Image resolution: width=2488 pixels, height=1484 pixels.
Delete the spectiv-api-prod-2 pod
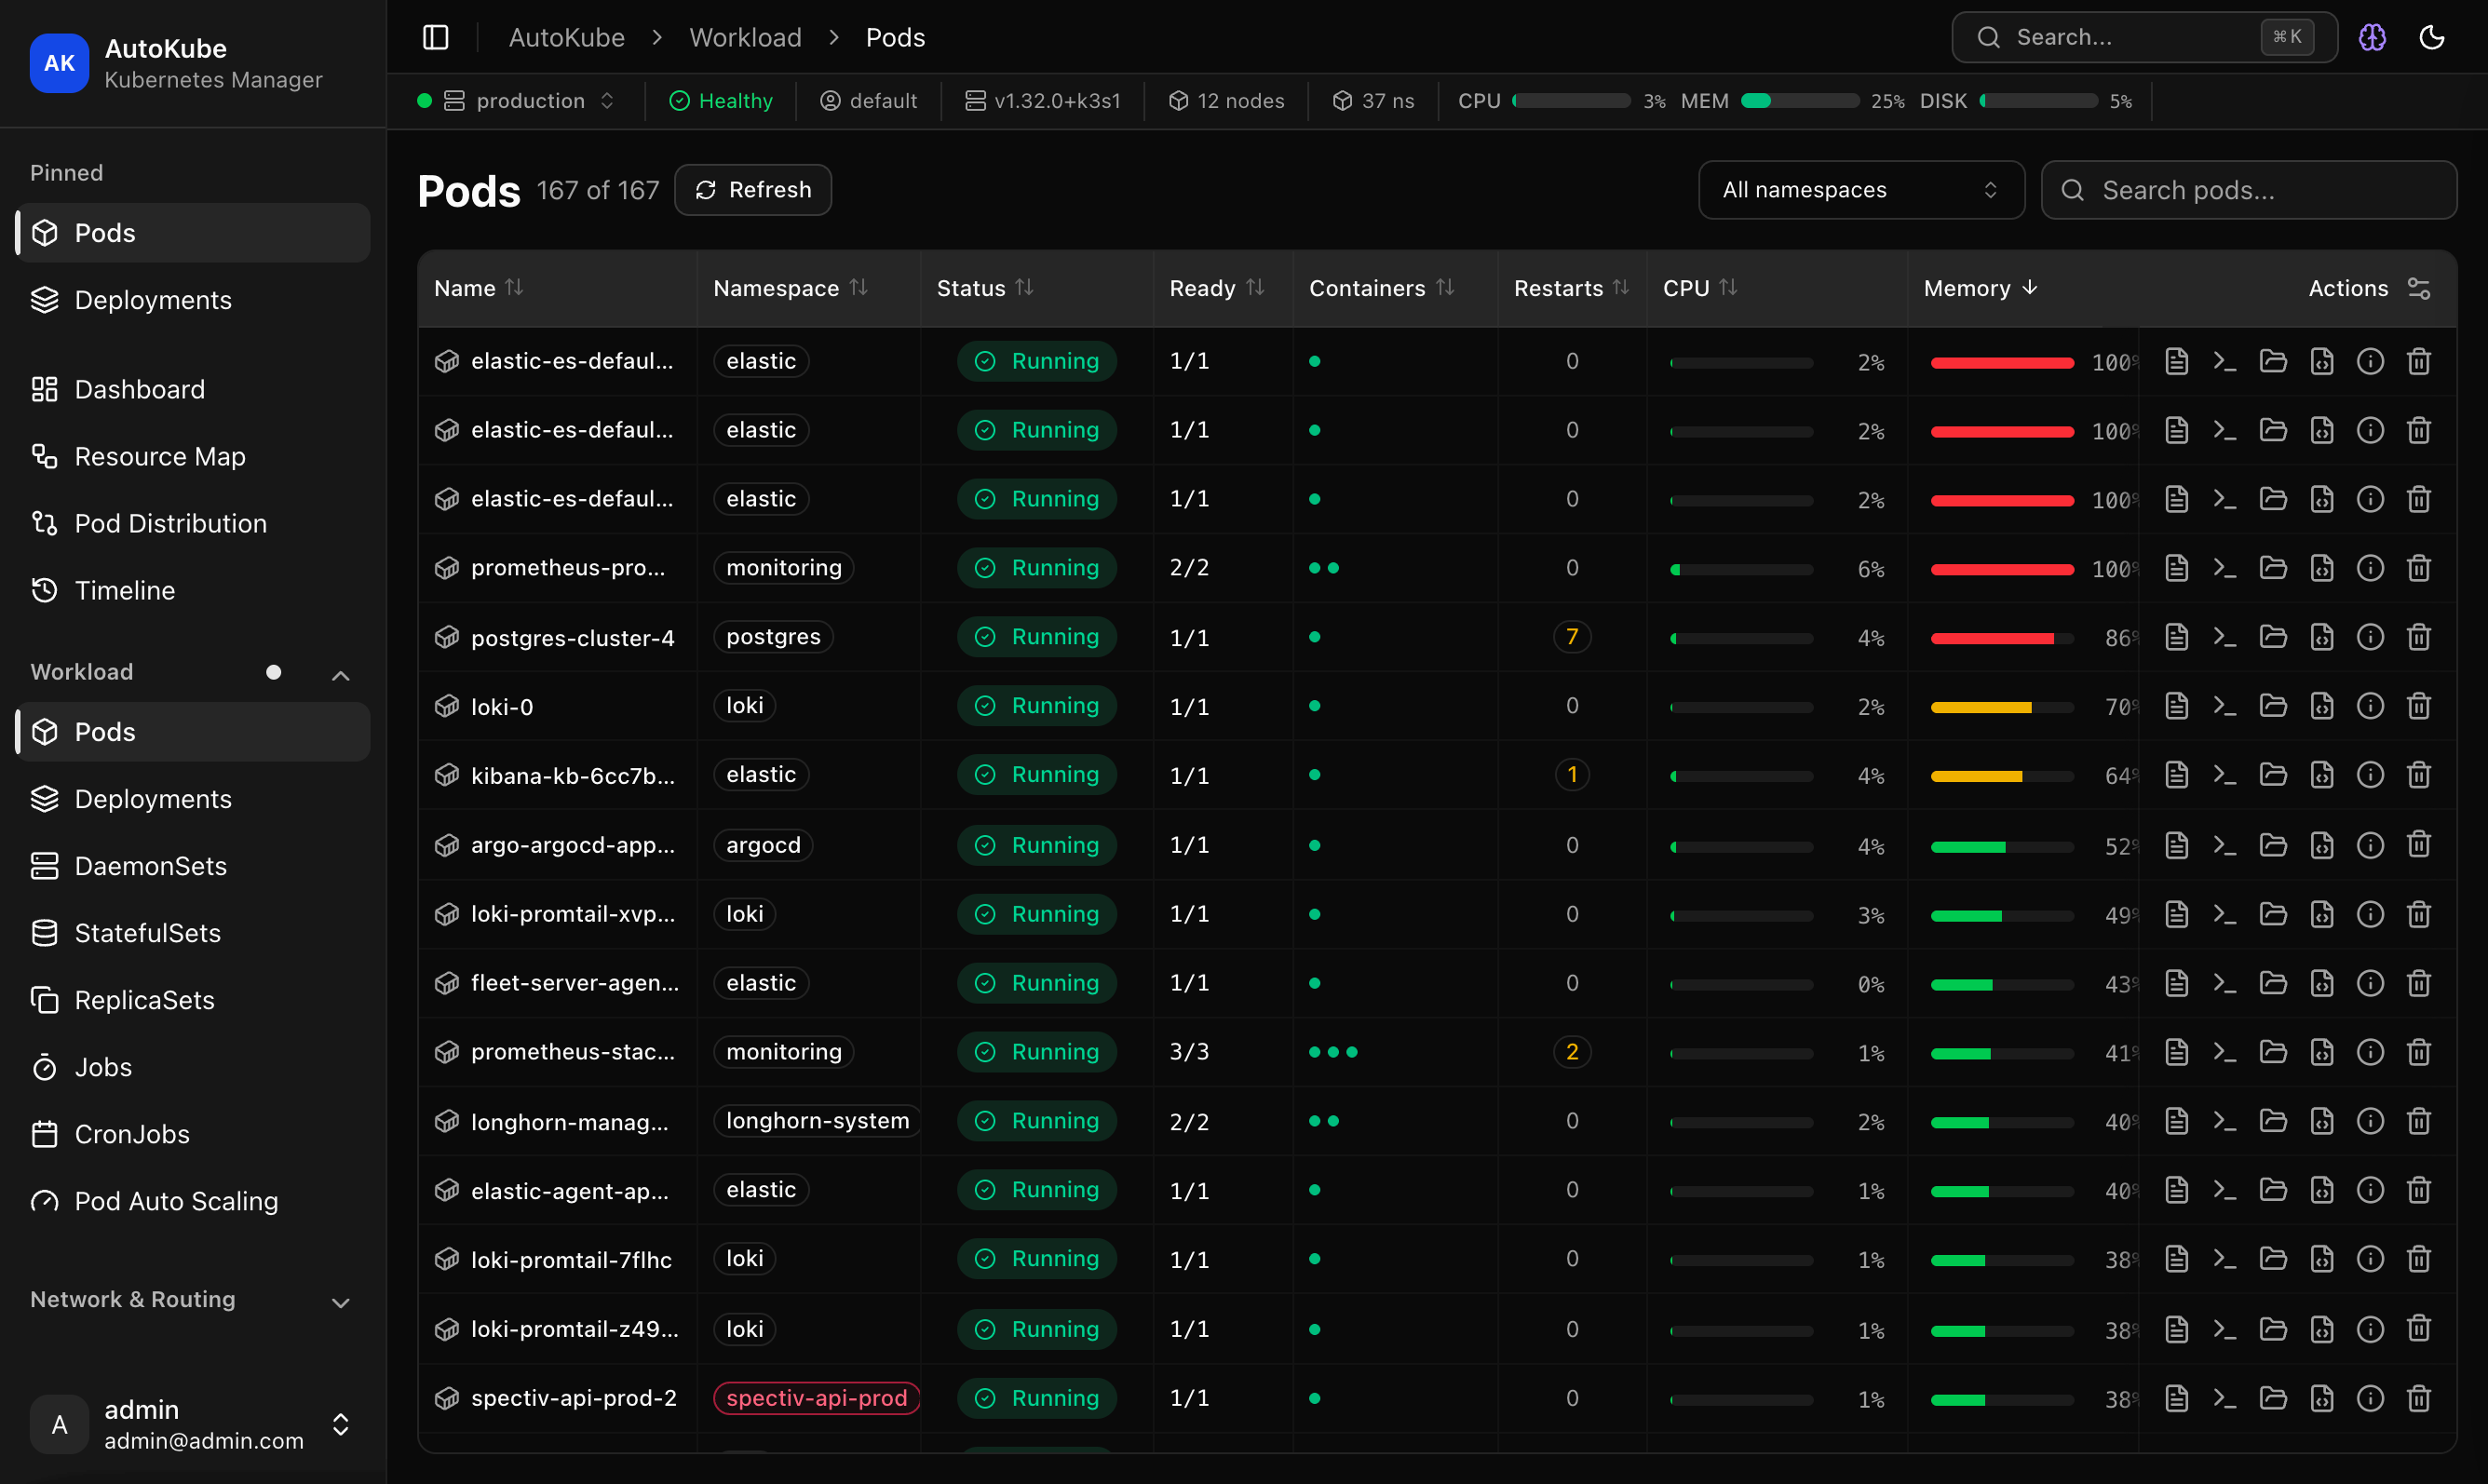click(x=2418, y=1398)
